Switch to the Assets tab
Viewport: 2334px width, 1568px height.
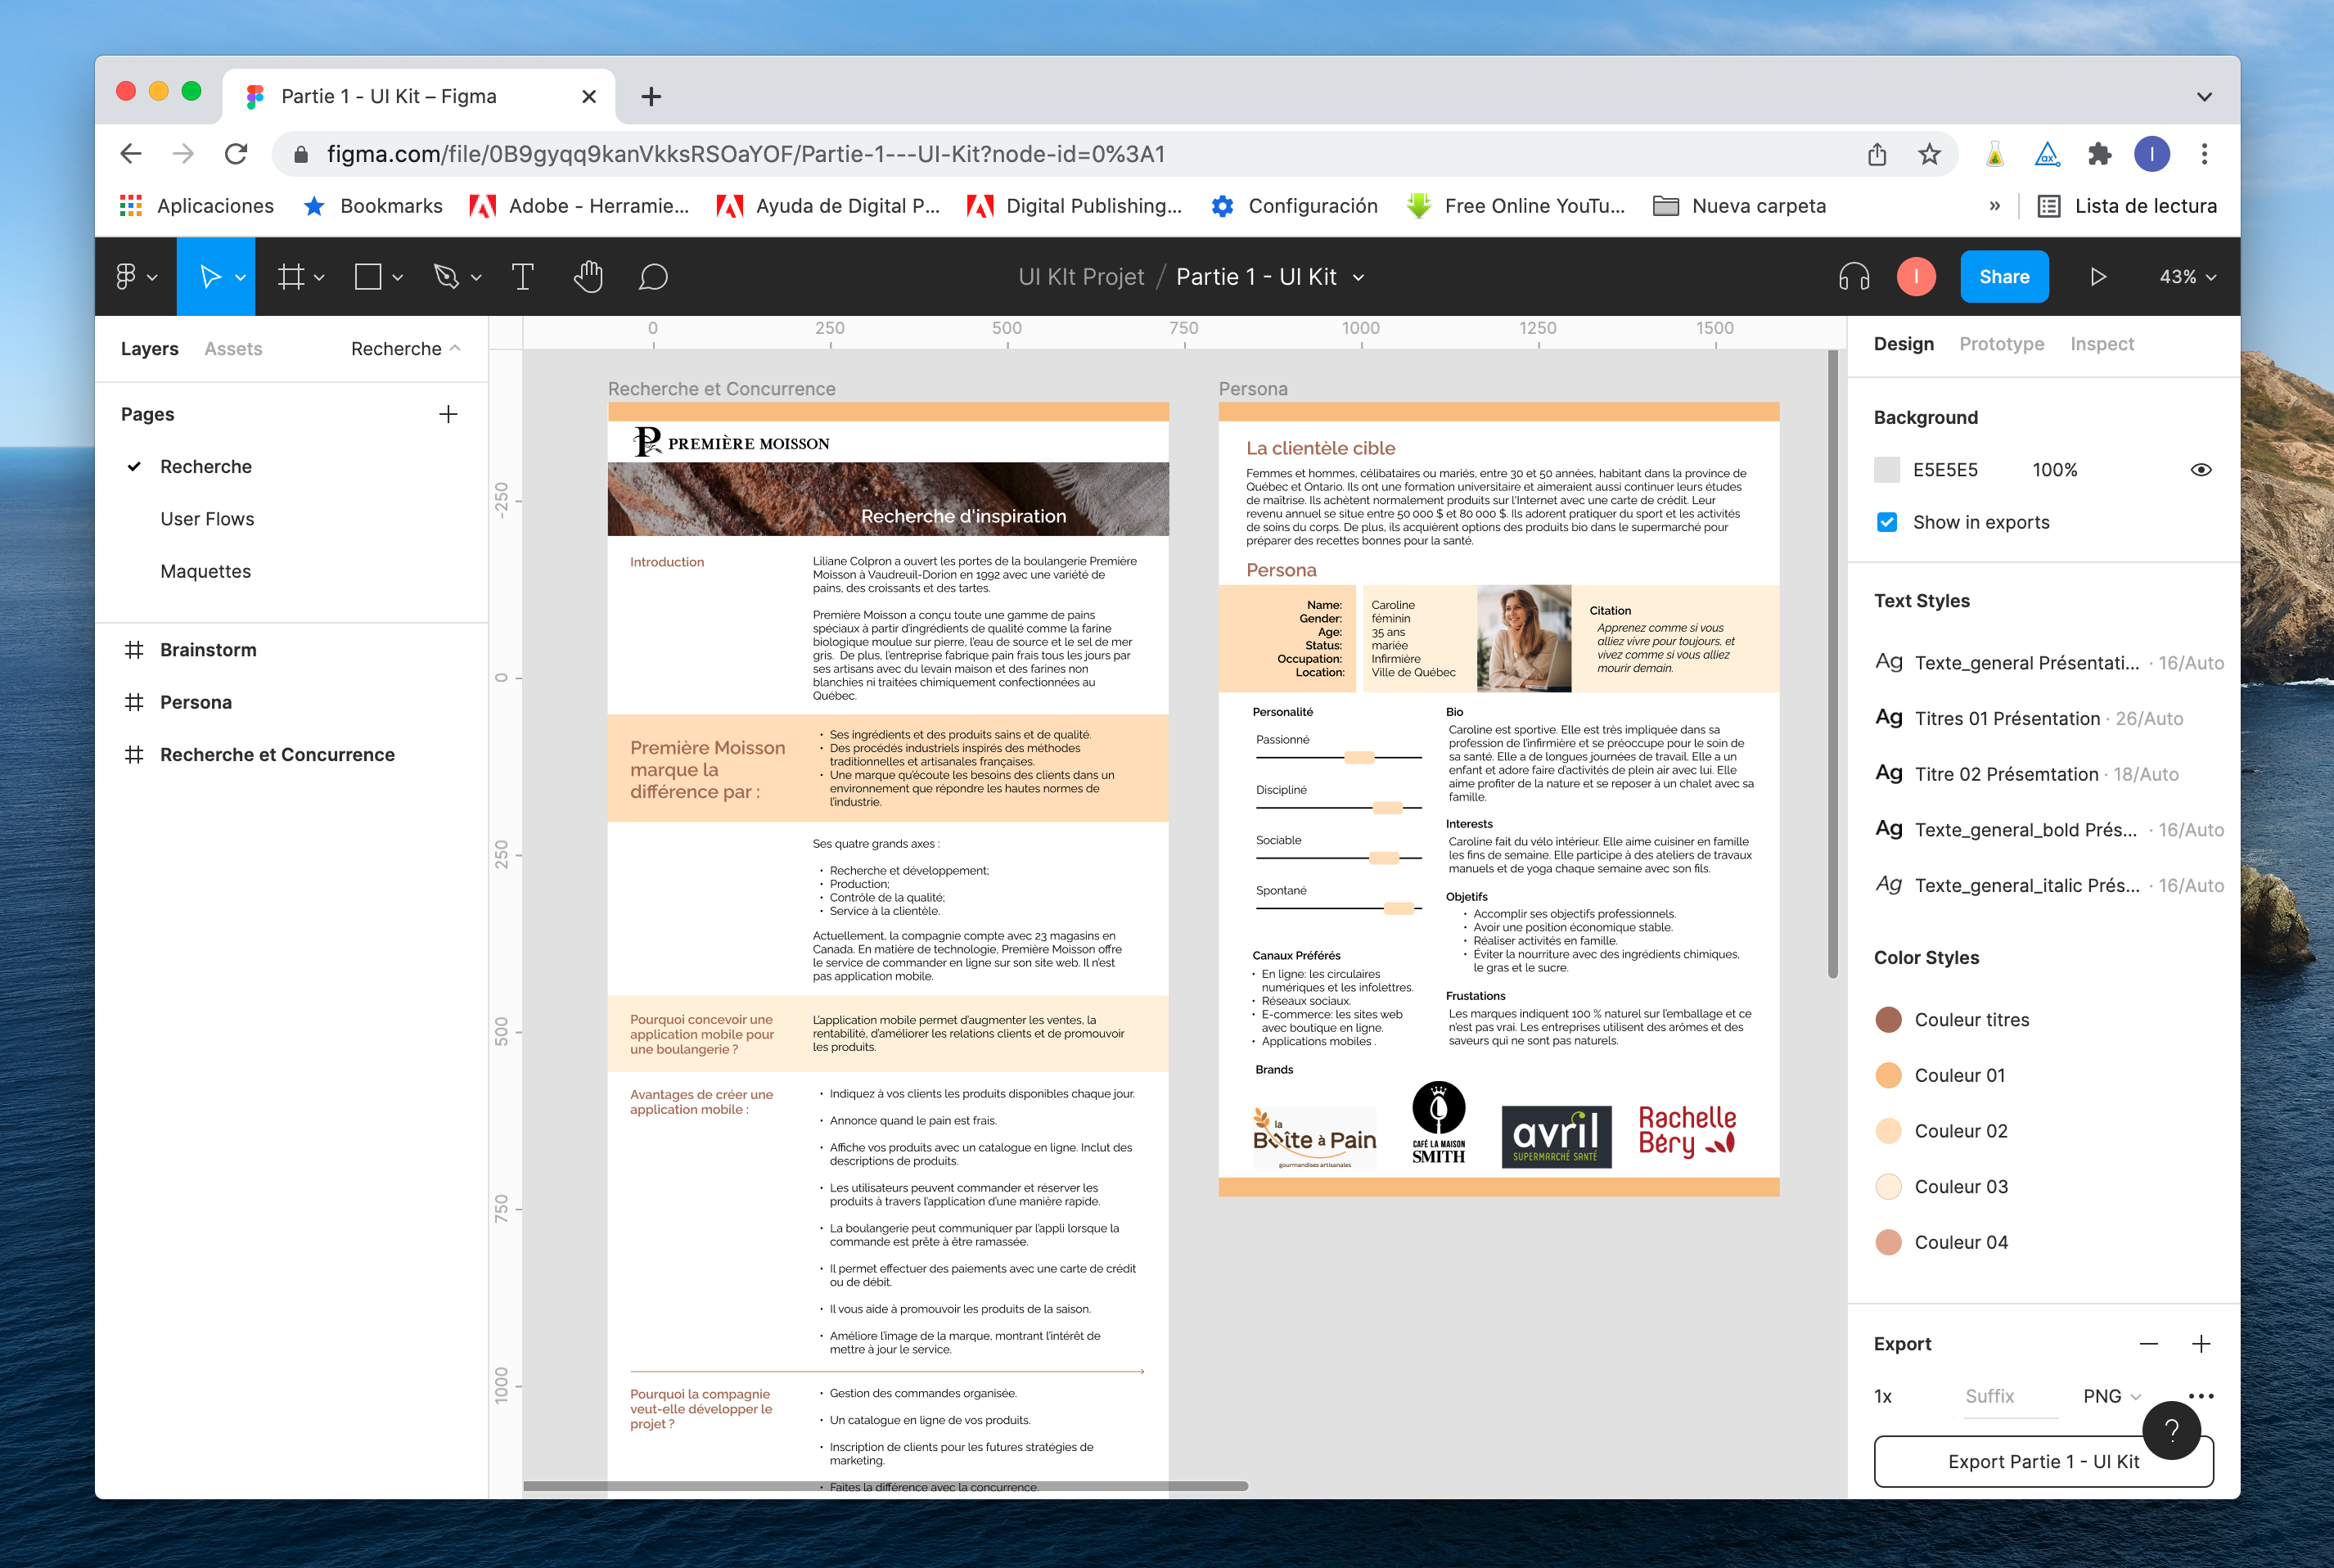pos(233,348)
